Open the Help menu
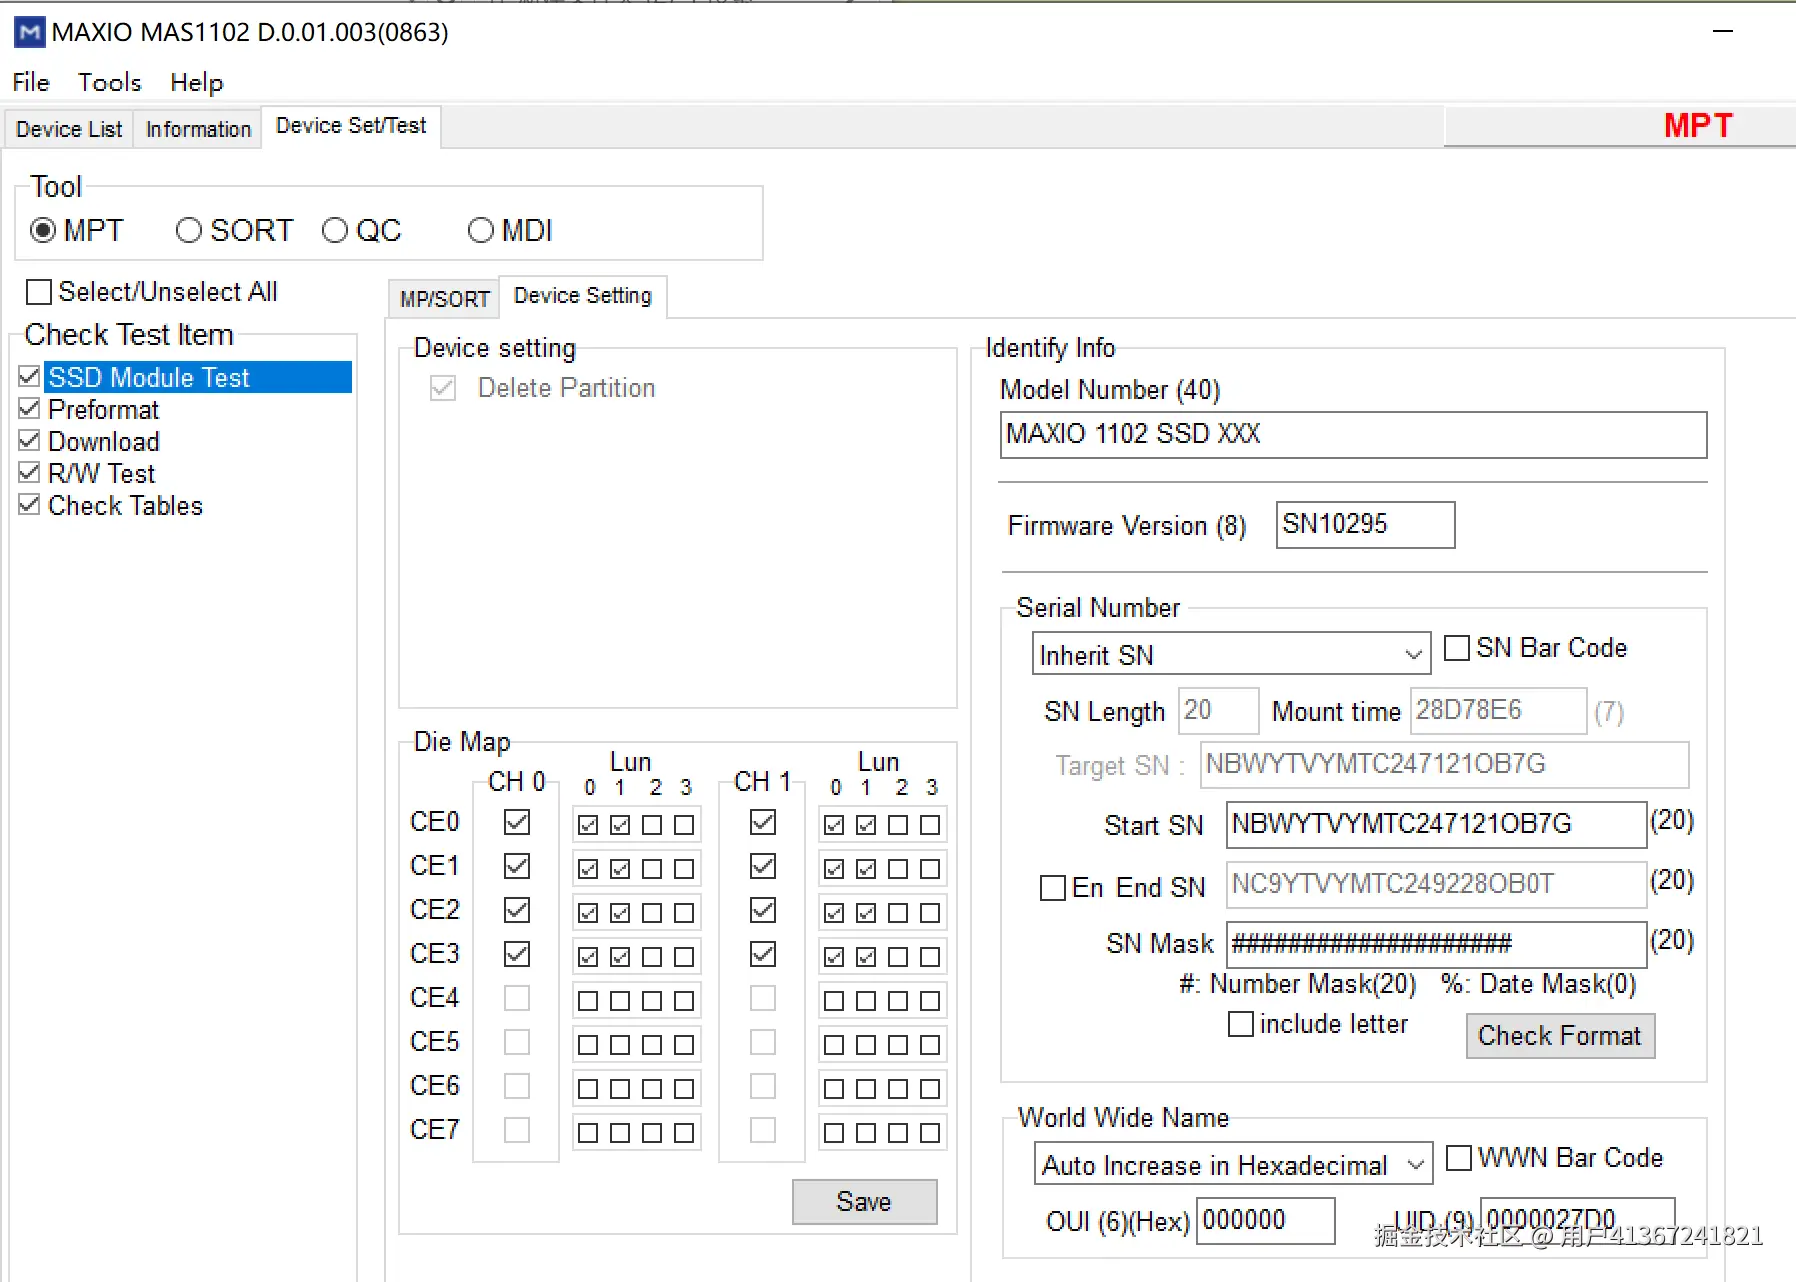The height and width of the screenshot is (1282, 1796). (x=196, y=82)
